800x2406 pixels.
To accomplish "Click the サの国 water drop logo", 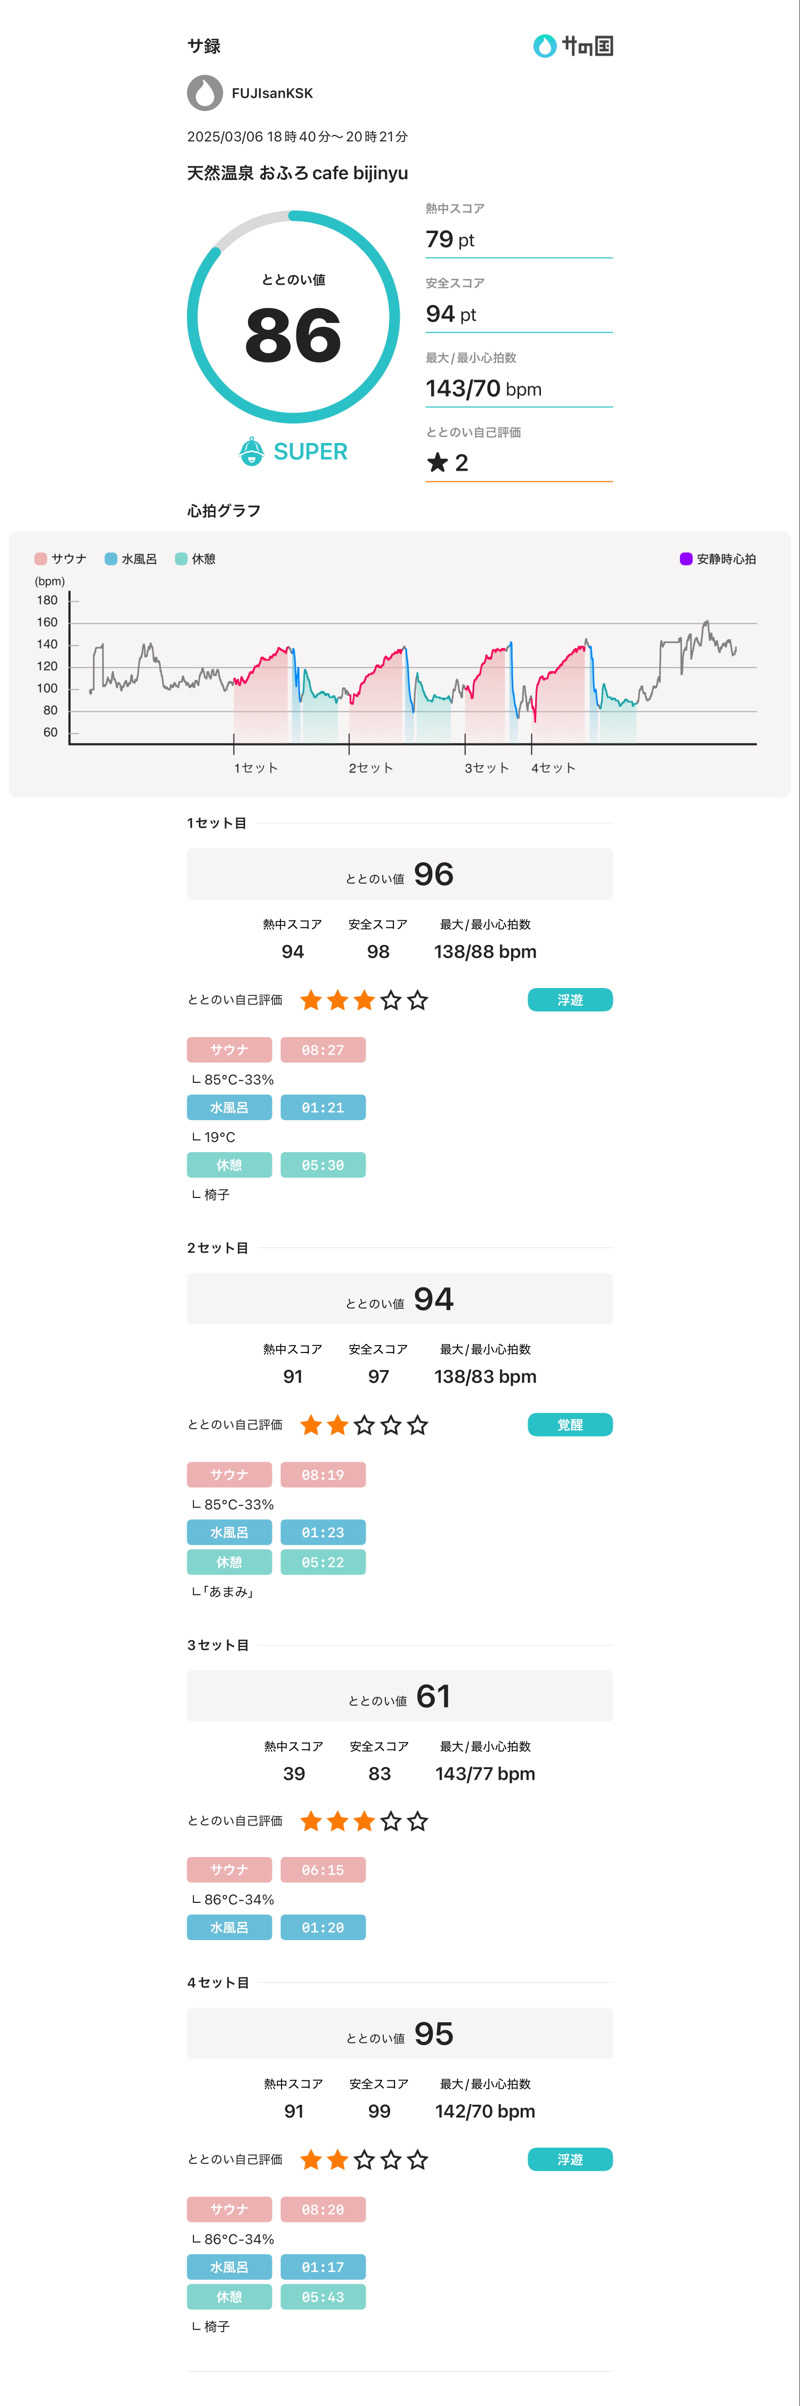I will (544, 46).
